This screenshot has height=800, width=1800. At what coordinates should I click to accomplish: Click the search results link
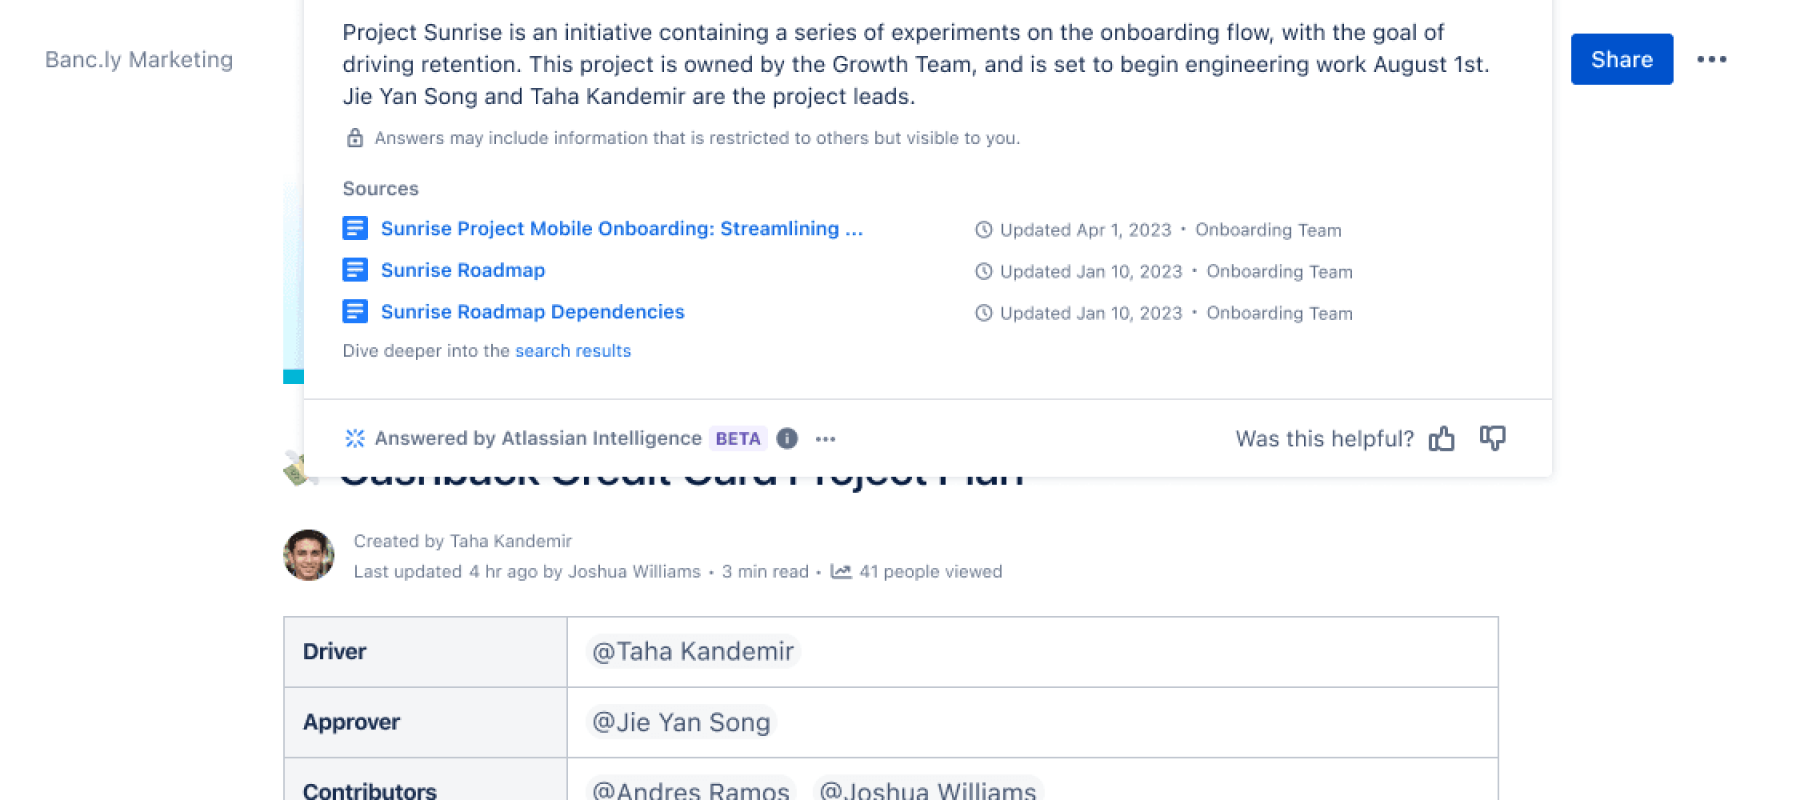[572, 350]
